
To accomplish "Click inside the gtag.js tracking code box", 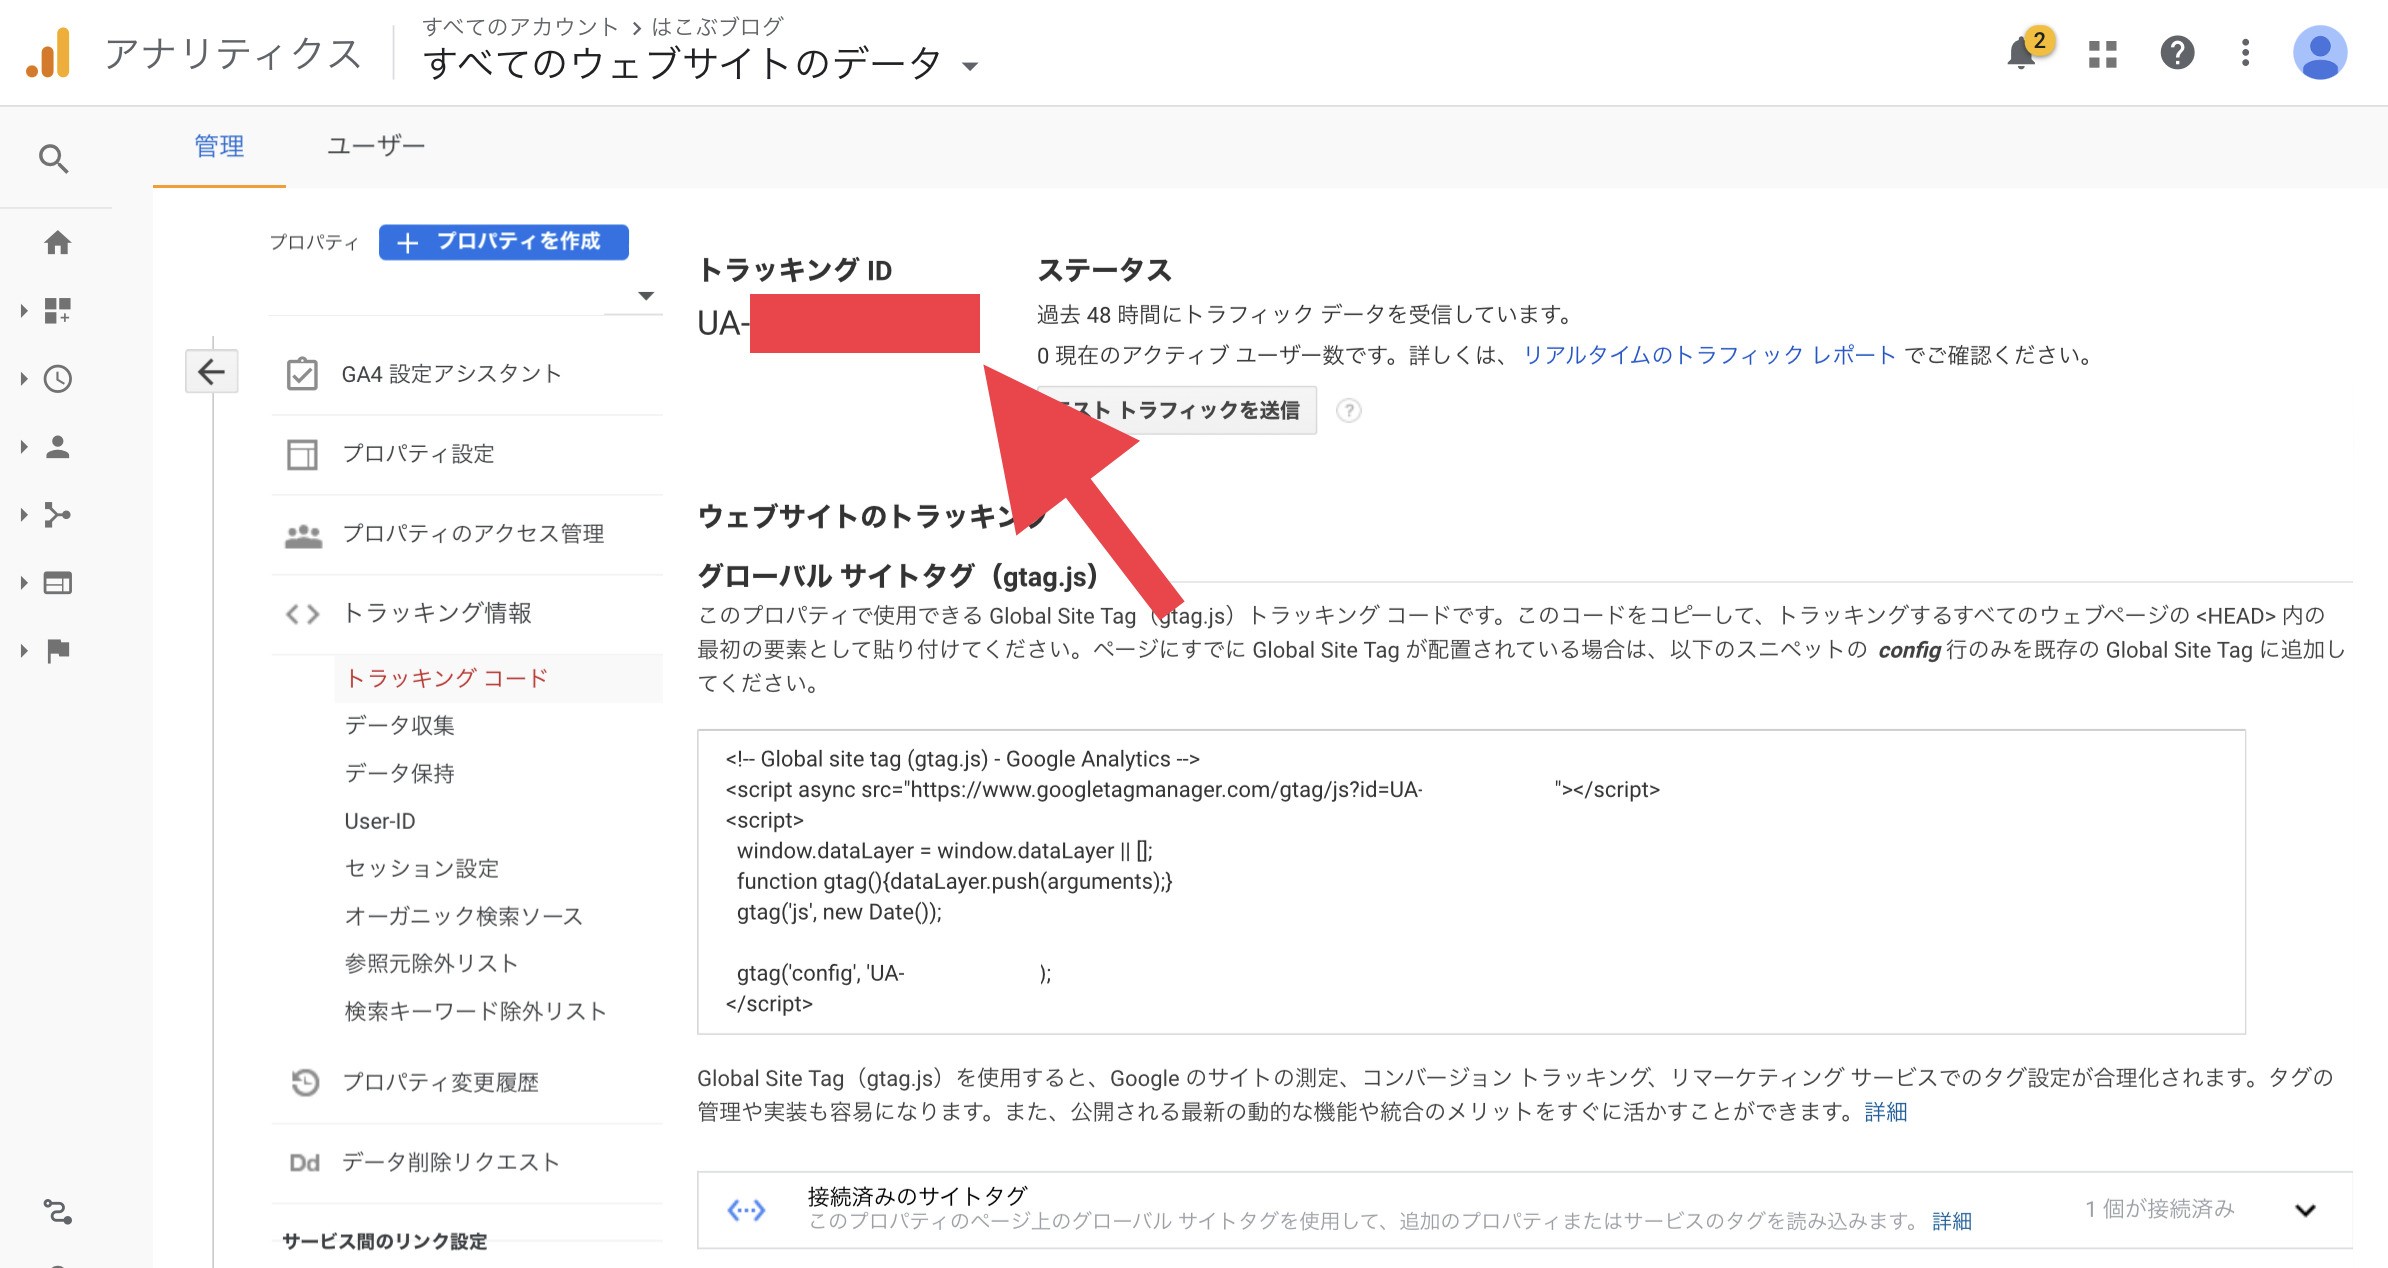I will tap(1471, 882).
